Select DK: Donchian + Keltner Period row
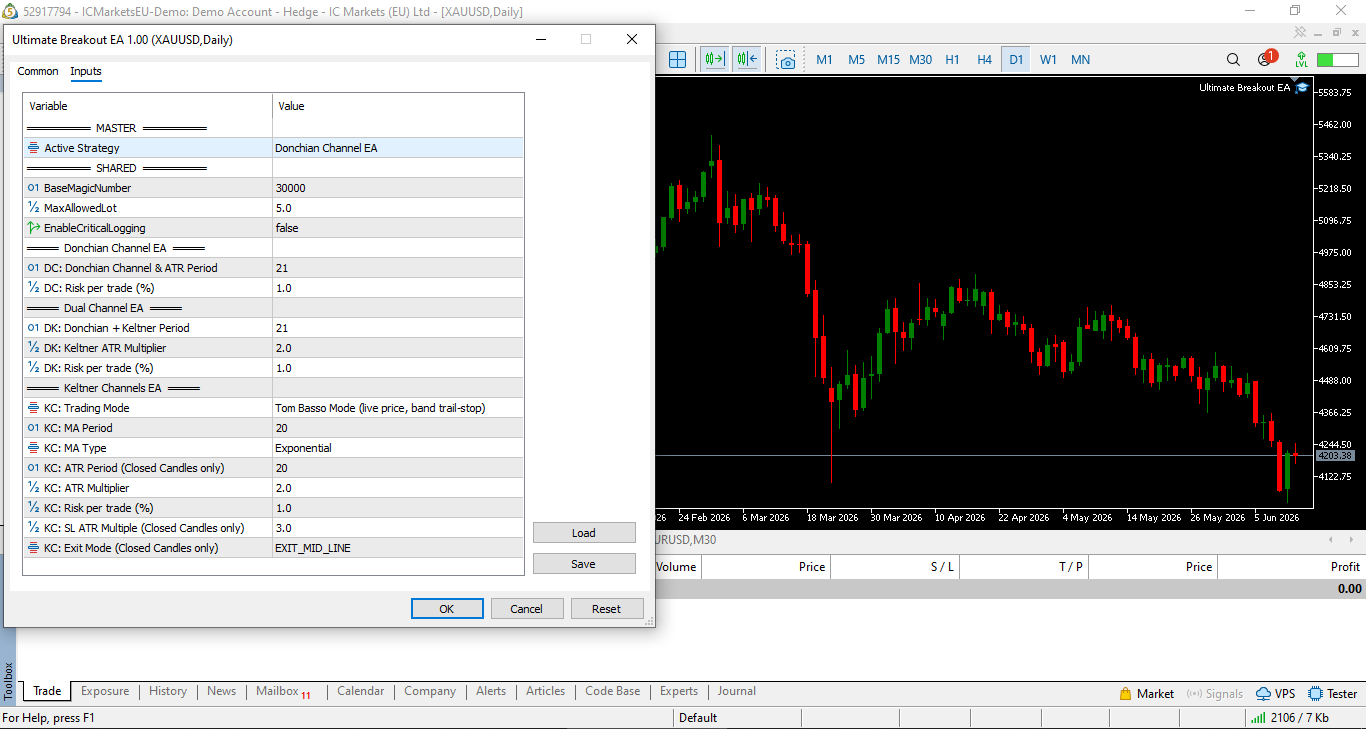The height and width of the screenshot is (729, 1366). pyautogui.click(x=273, y=328)
